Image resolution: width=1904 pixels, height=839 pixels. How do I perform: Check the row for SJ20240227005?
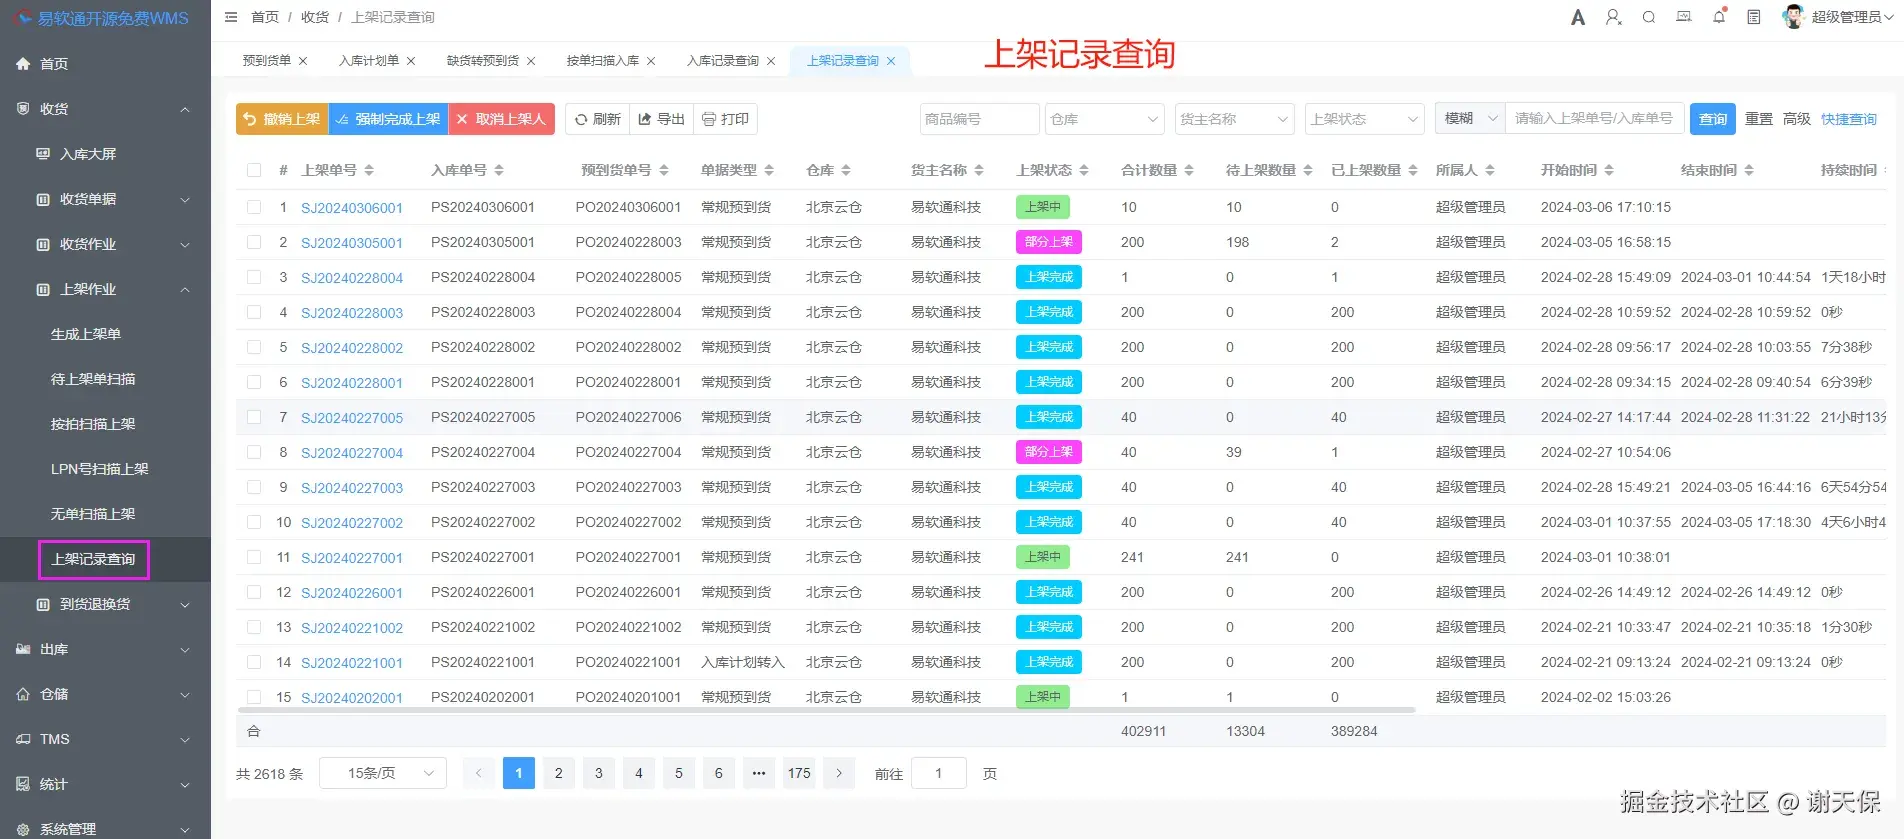point(254,417)
